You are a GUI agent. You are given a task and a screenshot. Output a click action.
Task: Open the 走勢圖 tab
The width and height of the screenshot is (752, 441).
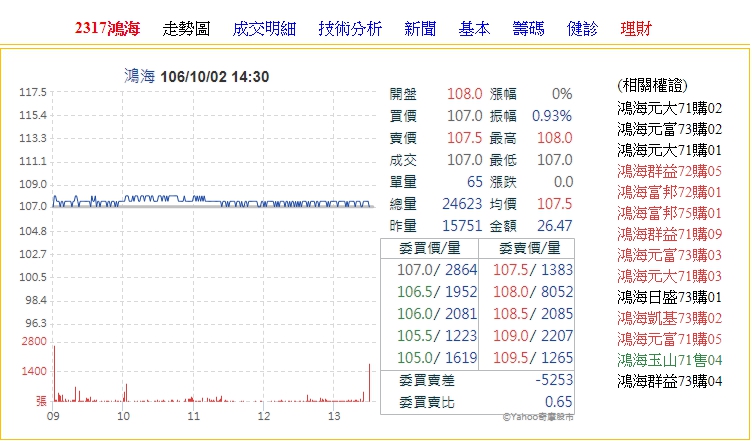(186, 29)
